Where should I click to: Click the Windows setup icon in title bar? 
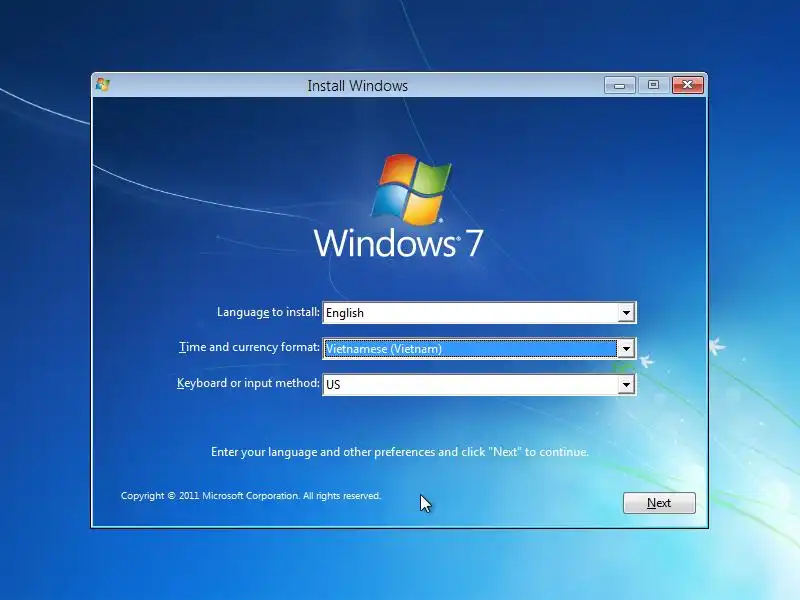point(103,85)
